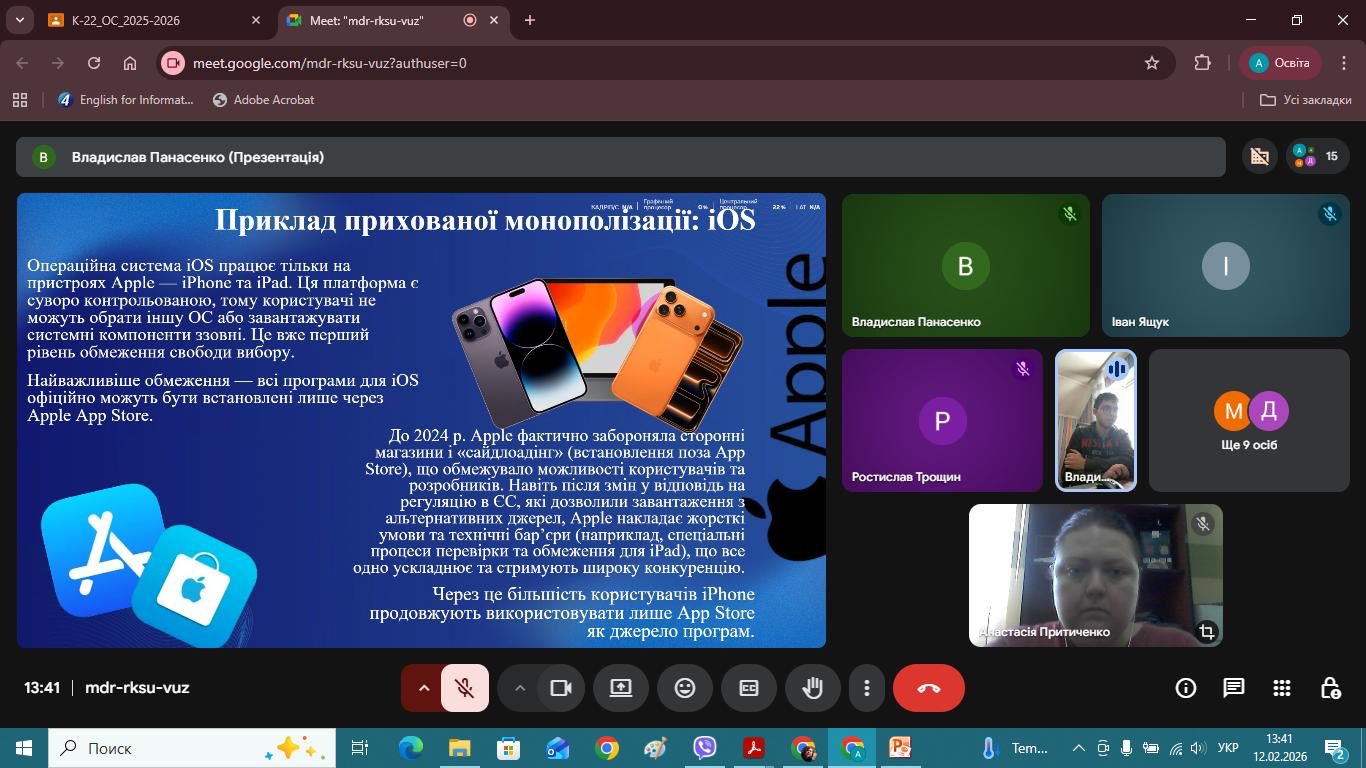Open the 'Ще 9 осіб' tile
This screenshot has width=1366, height=768.
pos(1249,420)
